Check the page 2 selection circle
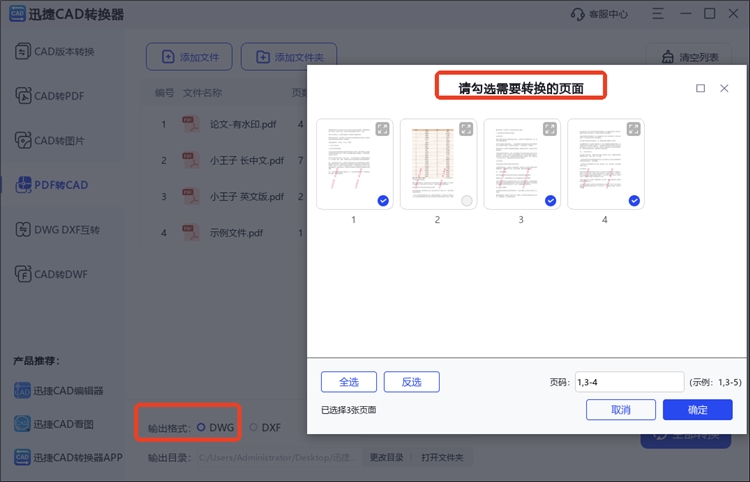This screenshot has height=482, width=750. point(467,201)
